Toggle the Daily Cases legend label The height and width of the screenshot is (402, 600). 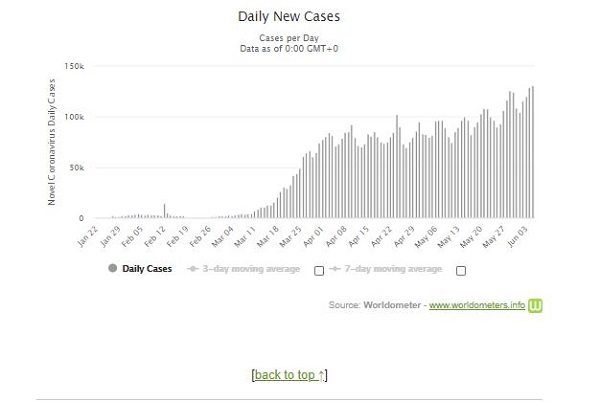point(146,268)
